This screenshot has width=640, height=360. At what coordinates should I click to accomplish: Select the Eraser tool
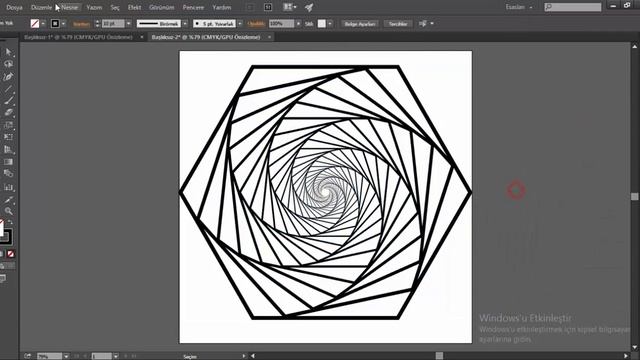click(x=8, y=112)
